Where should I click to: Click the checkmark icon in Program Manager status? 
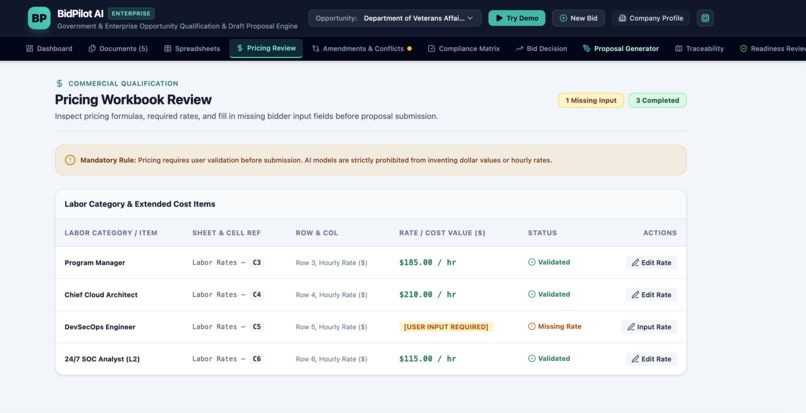[532, 262]
